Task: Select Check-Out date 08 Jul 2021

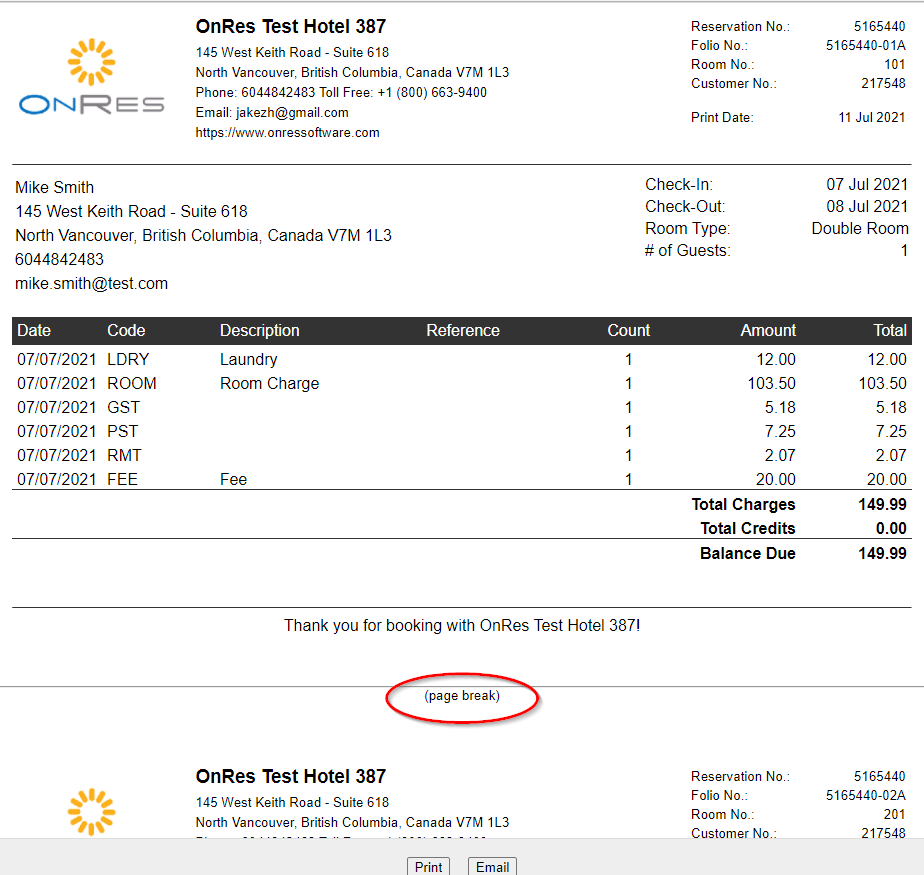Action: 867,206
